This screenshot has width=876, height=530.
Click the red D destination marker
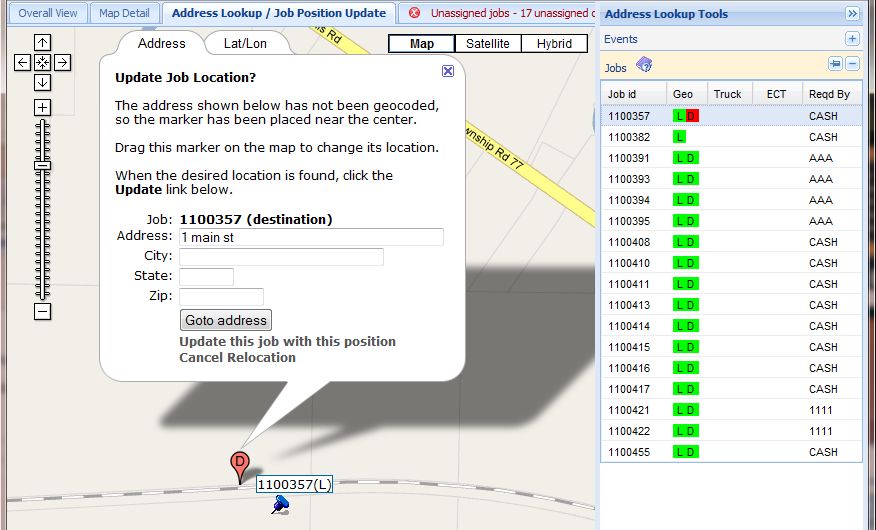(x=239, y=463)
